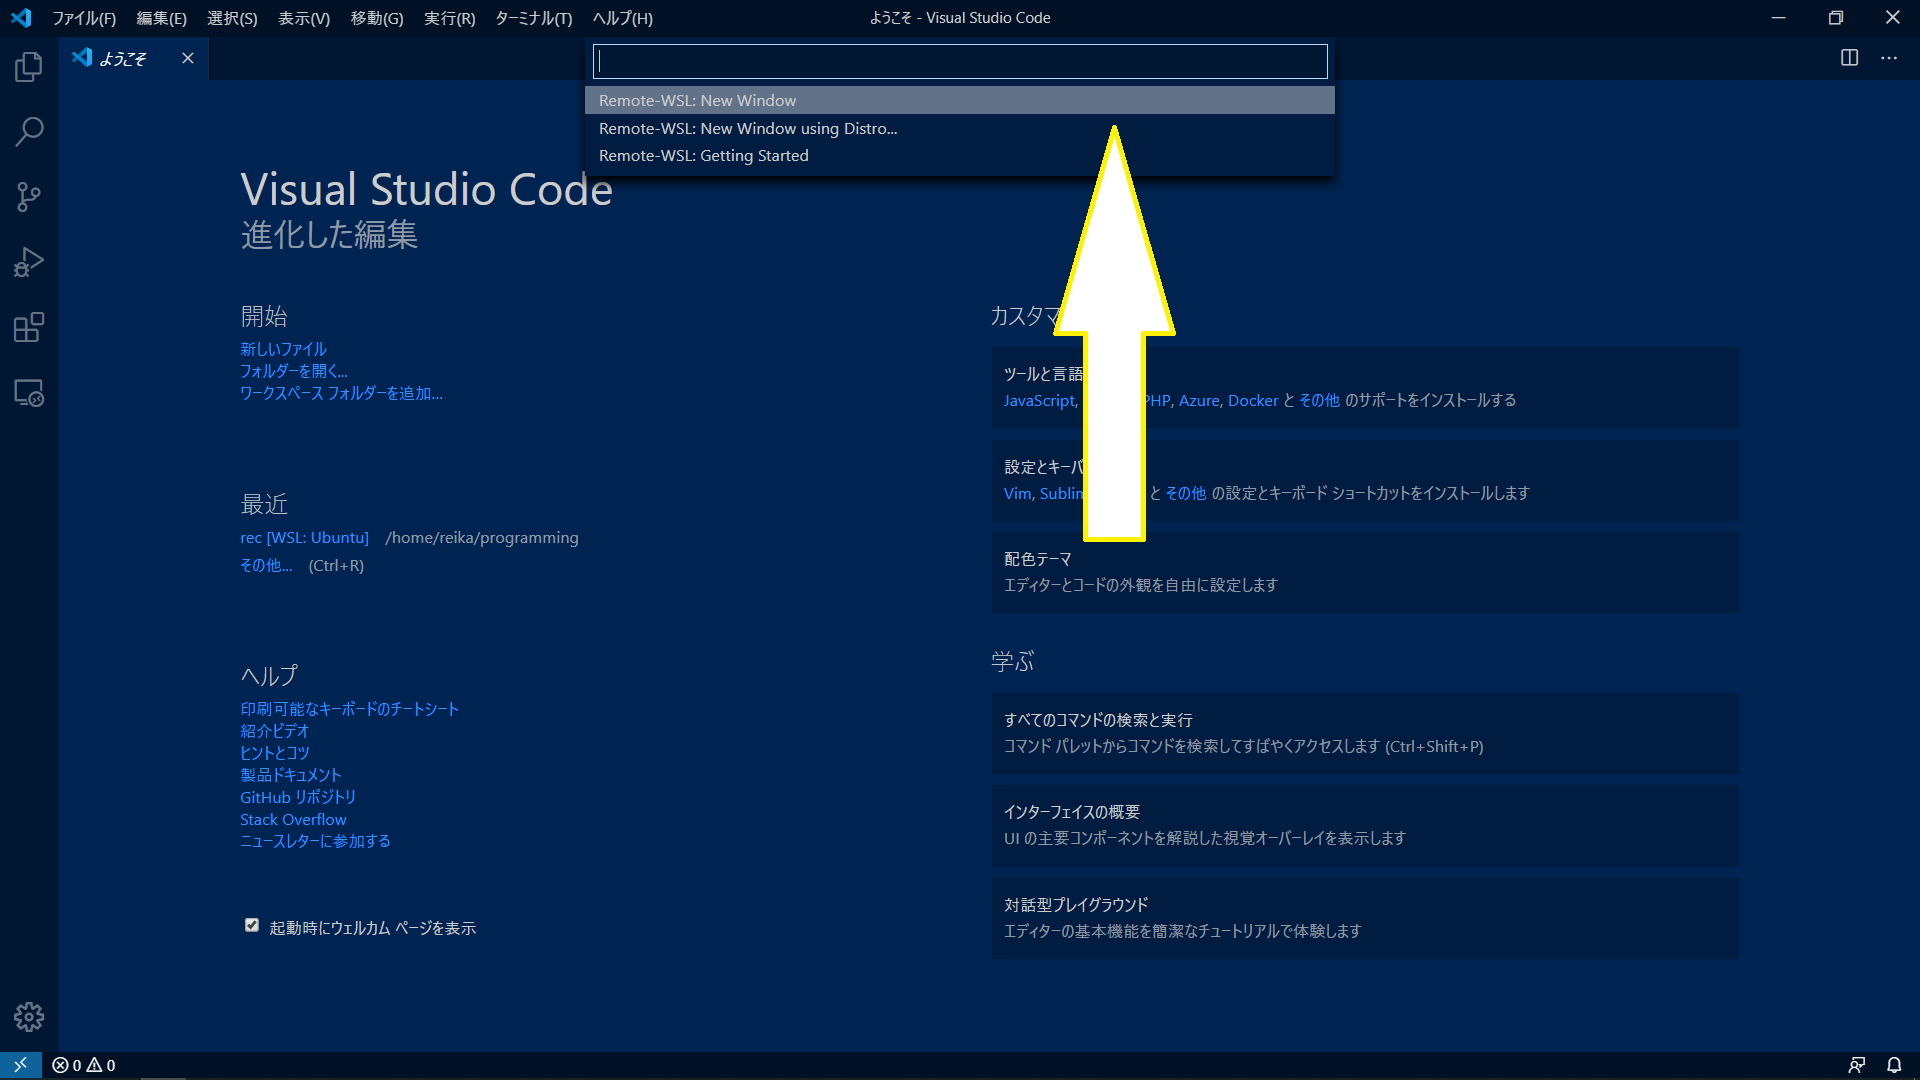Click inside the command palette input field

coord(960,61)
